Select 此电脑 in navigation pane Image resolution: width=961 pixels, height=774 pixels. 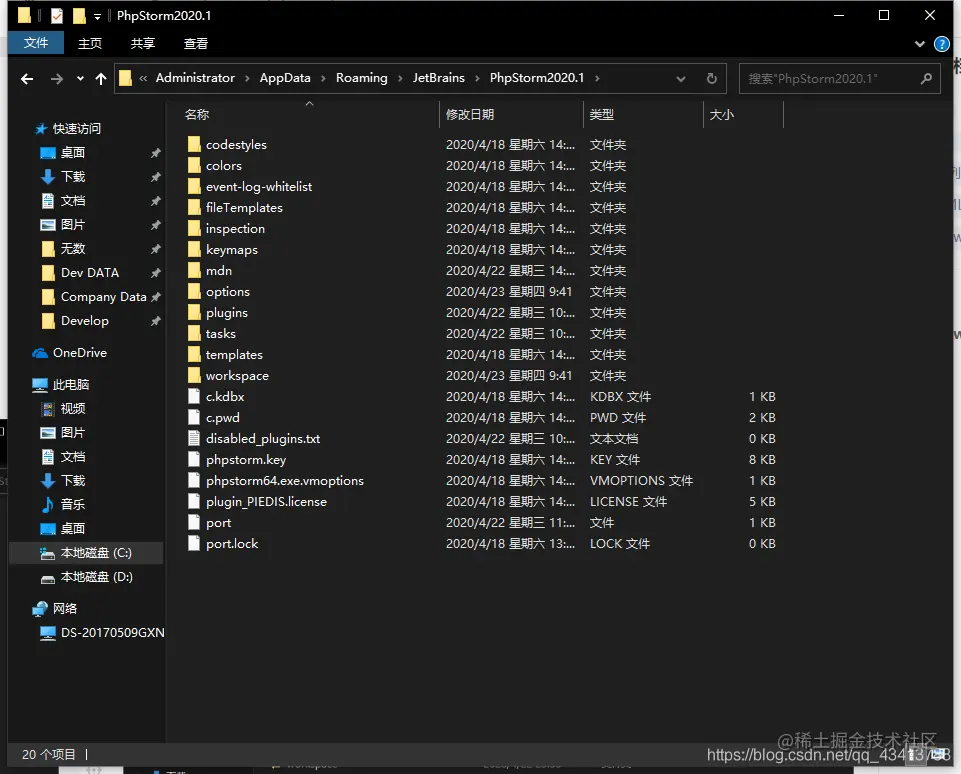pos(70,385)
